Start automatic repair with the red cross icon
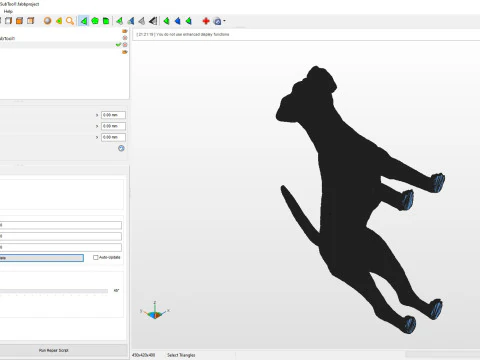The image size is (480, 360). [x=206, y=21]
